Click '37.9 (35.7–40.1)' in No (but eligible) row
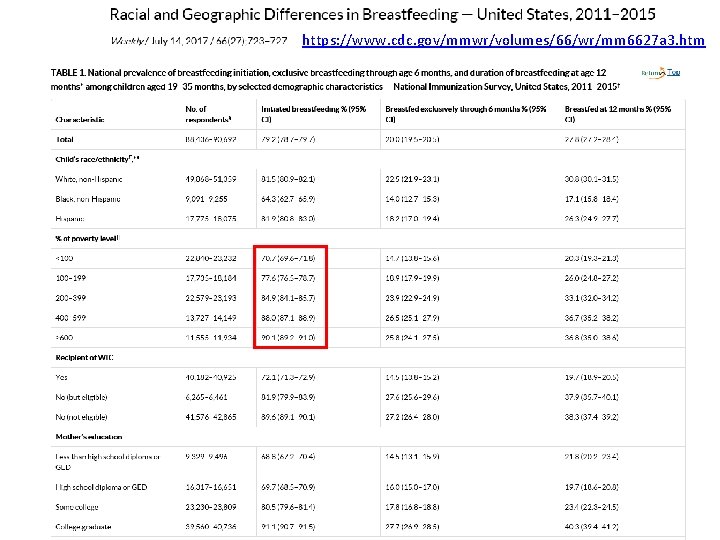This screenshot has height=540, width=720. tap(591, 397)
